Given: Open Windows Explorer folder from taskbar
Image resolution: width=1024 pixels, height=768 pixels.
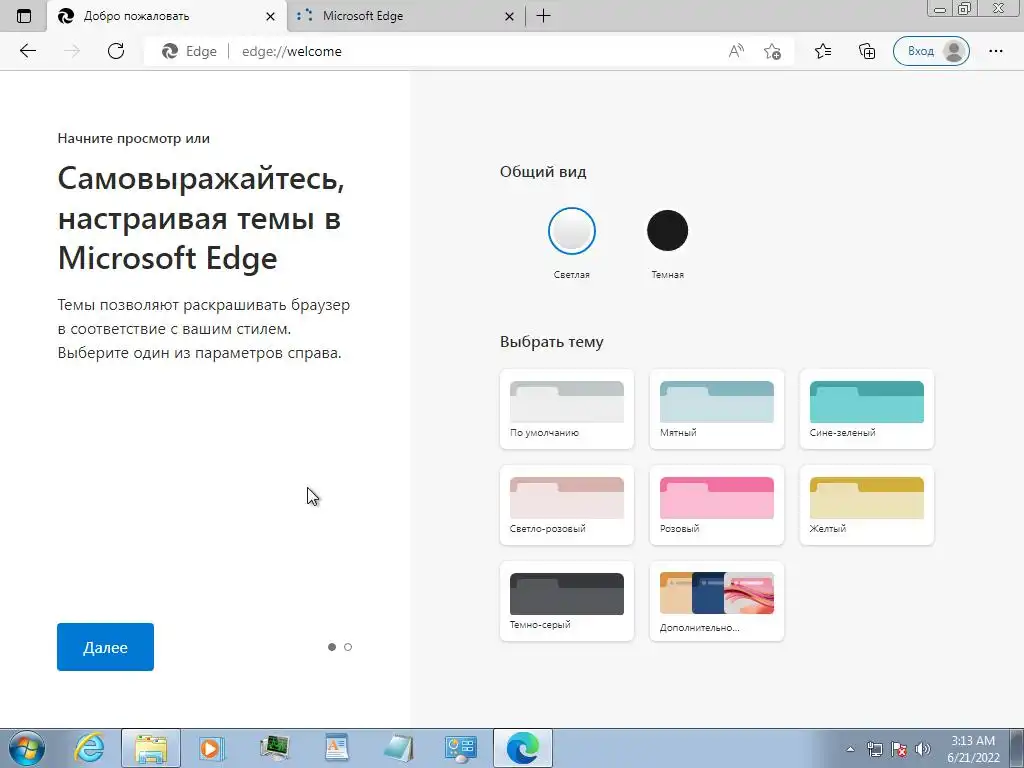Looking at the screenshot, I should 151,748.
